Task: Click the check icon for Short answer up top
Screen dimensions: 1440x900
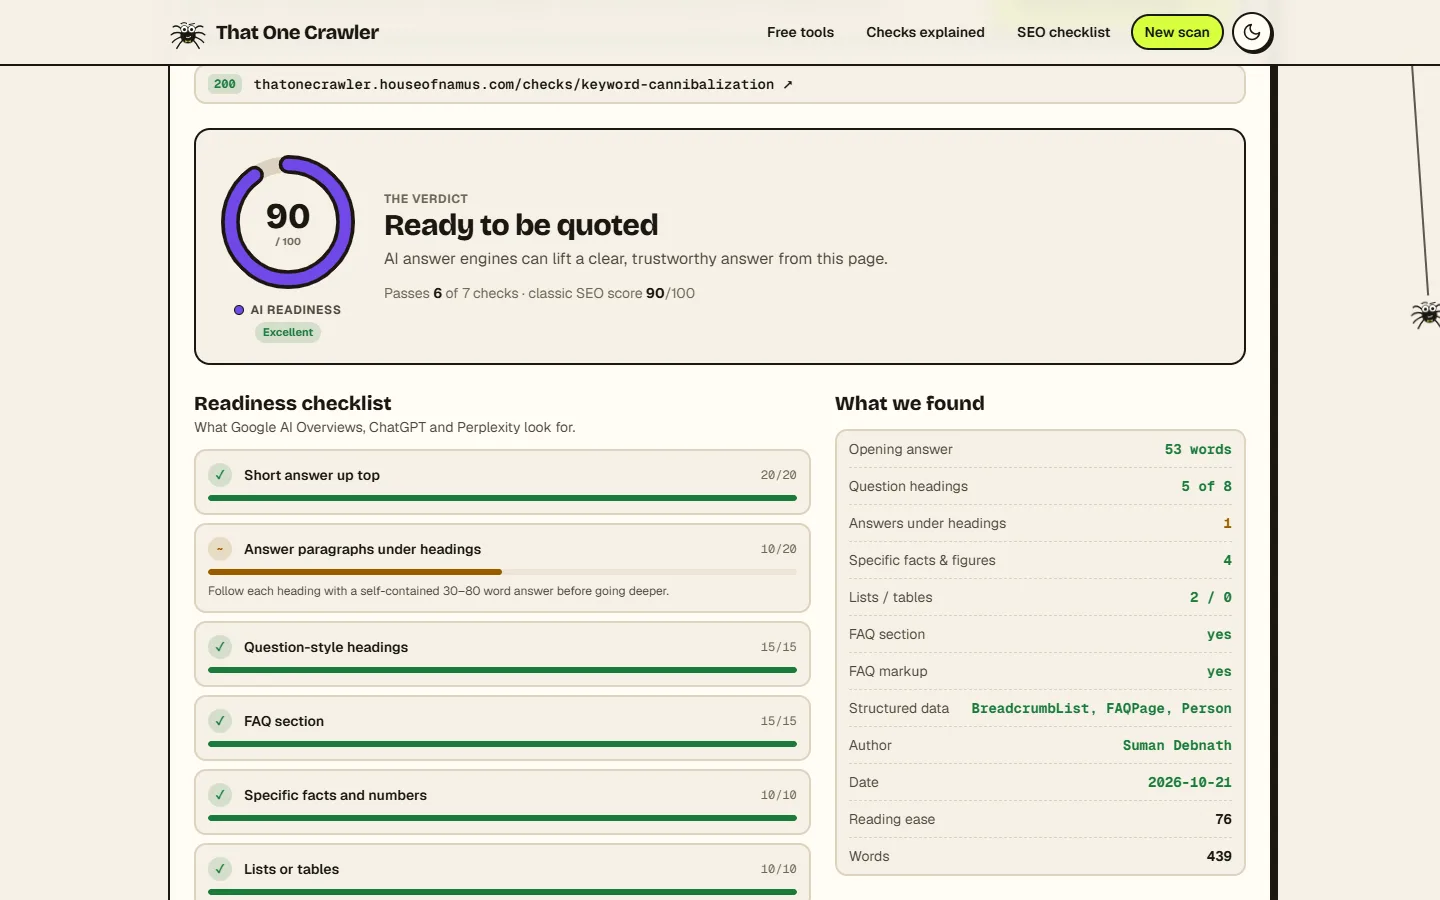Action: pyautogui.click(x=220, y=475)
